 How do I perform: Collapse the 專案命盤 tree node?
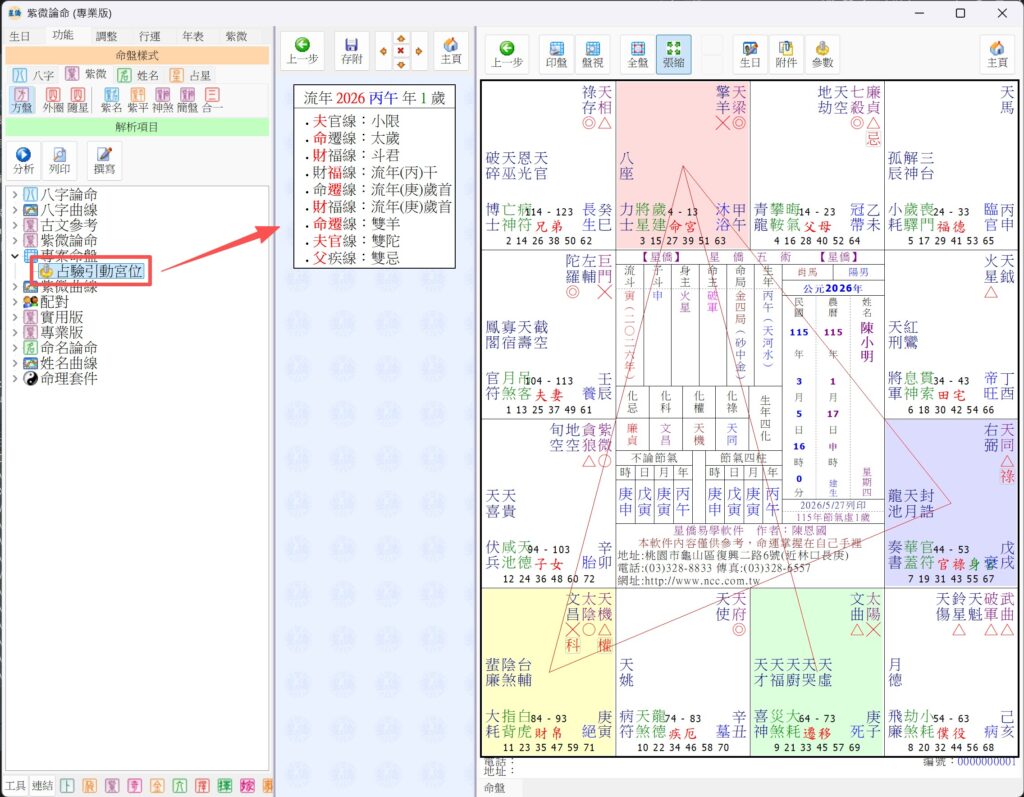(x=15, y=255)
